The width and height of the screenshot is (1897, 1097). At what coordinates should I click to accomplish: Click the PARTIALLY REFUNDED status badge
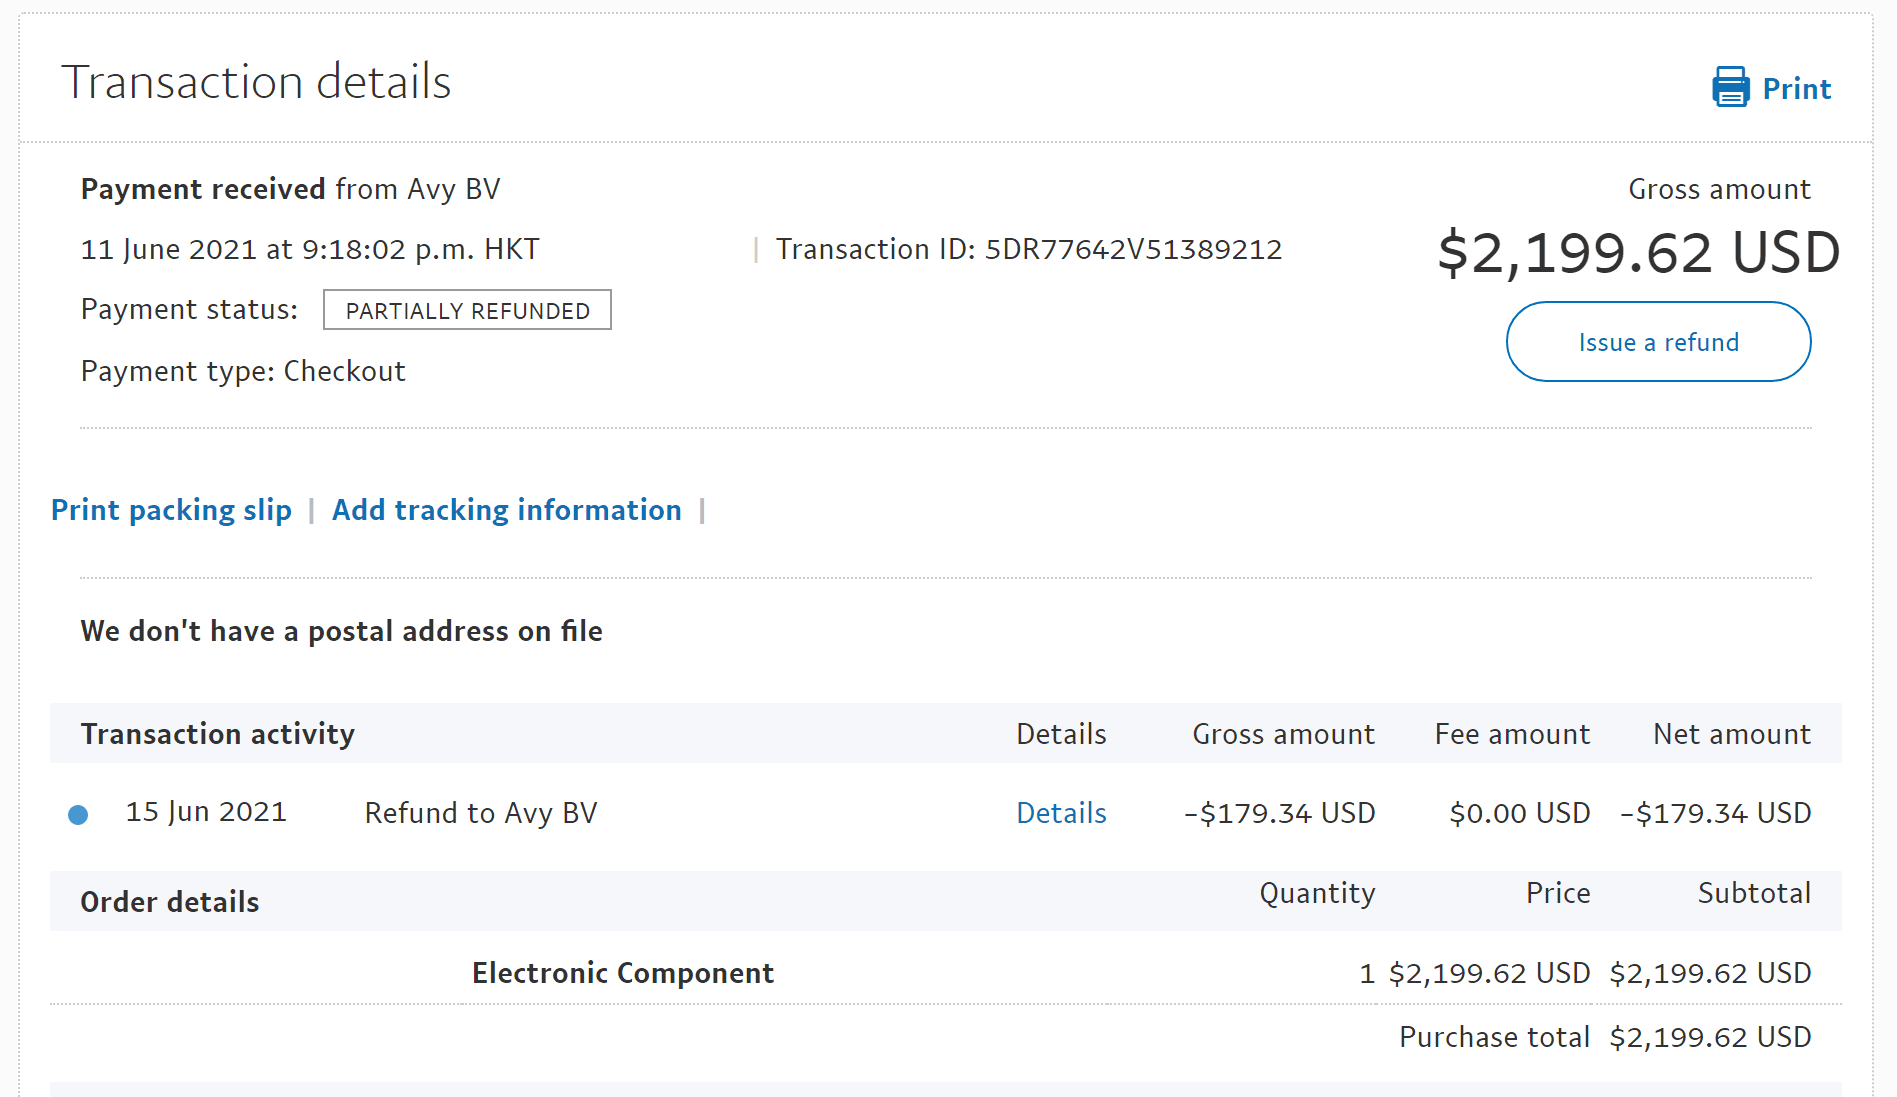tap(467, 310)
